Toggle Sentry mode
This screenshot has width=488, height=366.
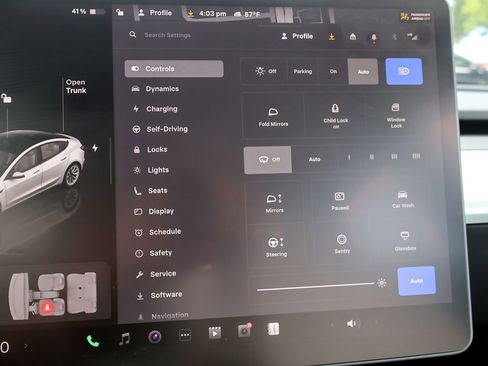pos(342,244)
